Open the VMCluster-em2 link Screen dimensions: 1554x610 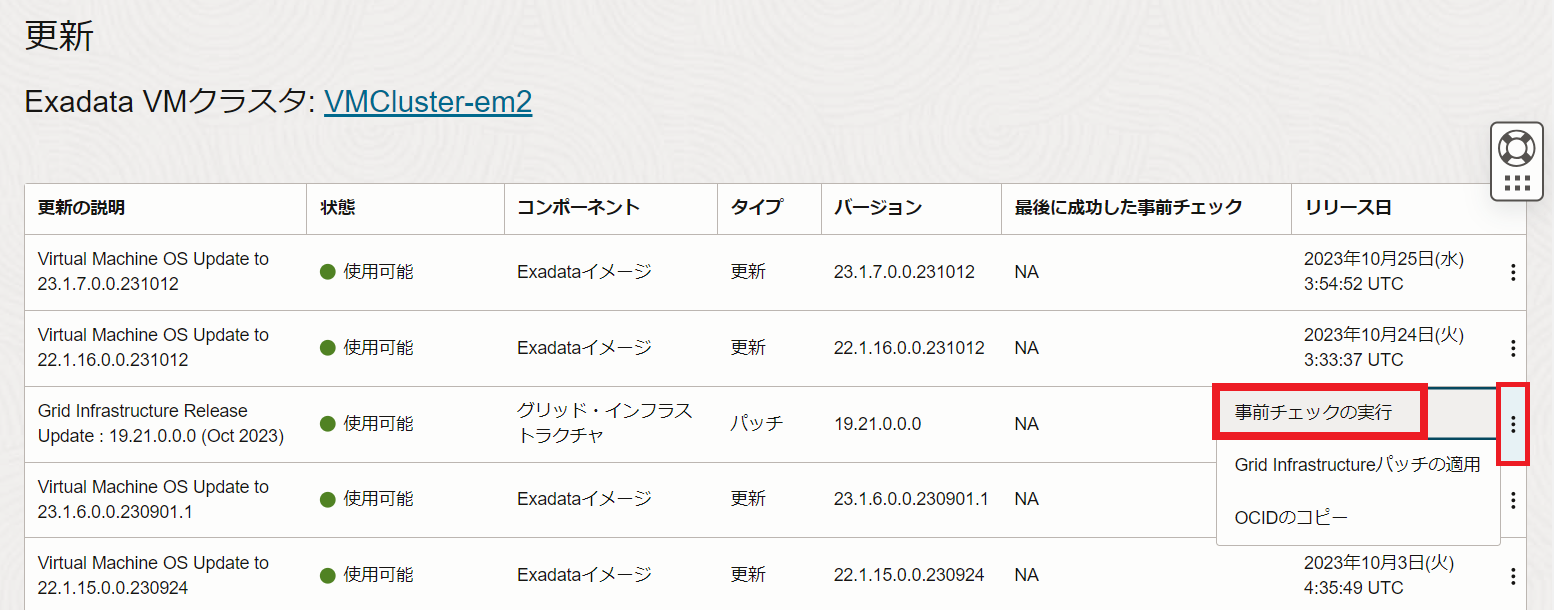coord(427,101)
